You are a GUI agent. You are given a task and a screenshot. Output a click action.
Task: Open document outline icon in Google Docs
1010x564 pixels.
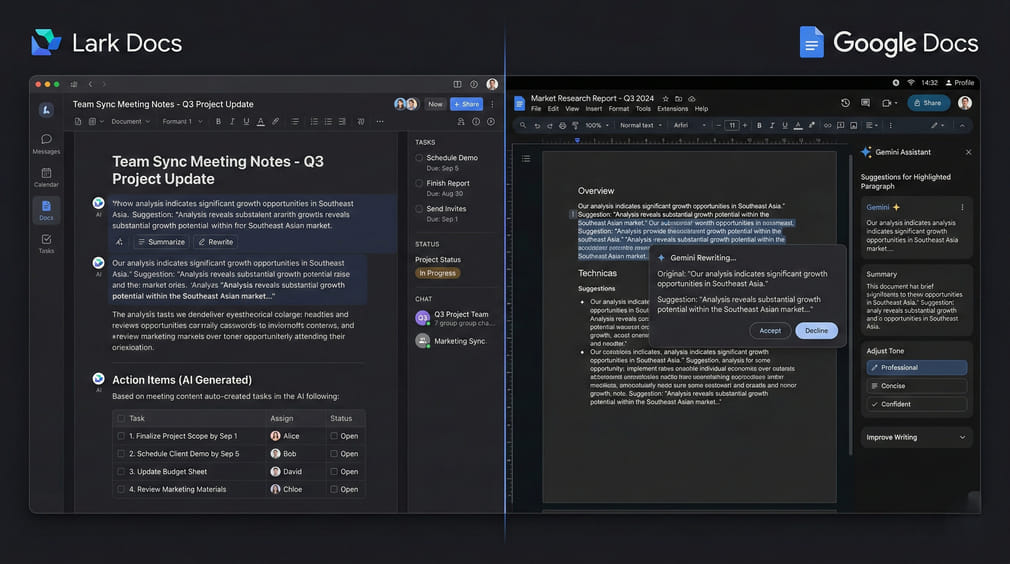click(526, 158)
